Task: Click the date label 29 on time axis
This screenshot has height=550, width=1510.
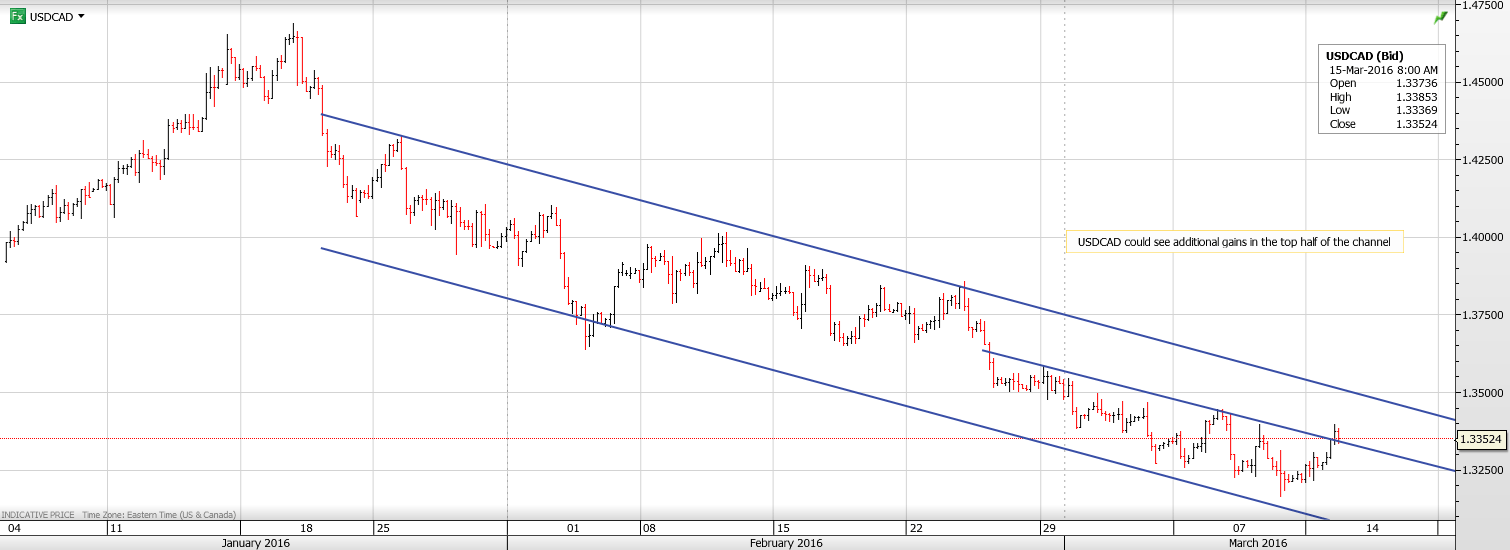Action: click(x=1048, y=527)
